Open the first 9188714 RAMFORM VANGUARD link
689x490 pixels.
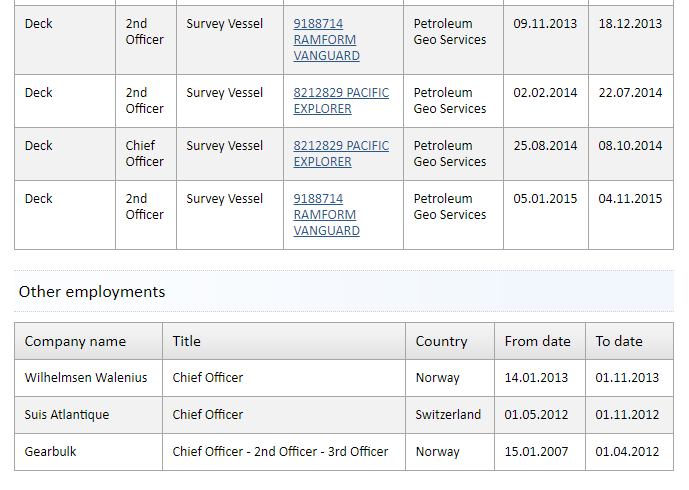326,40
